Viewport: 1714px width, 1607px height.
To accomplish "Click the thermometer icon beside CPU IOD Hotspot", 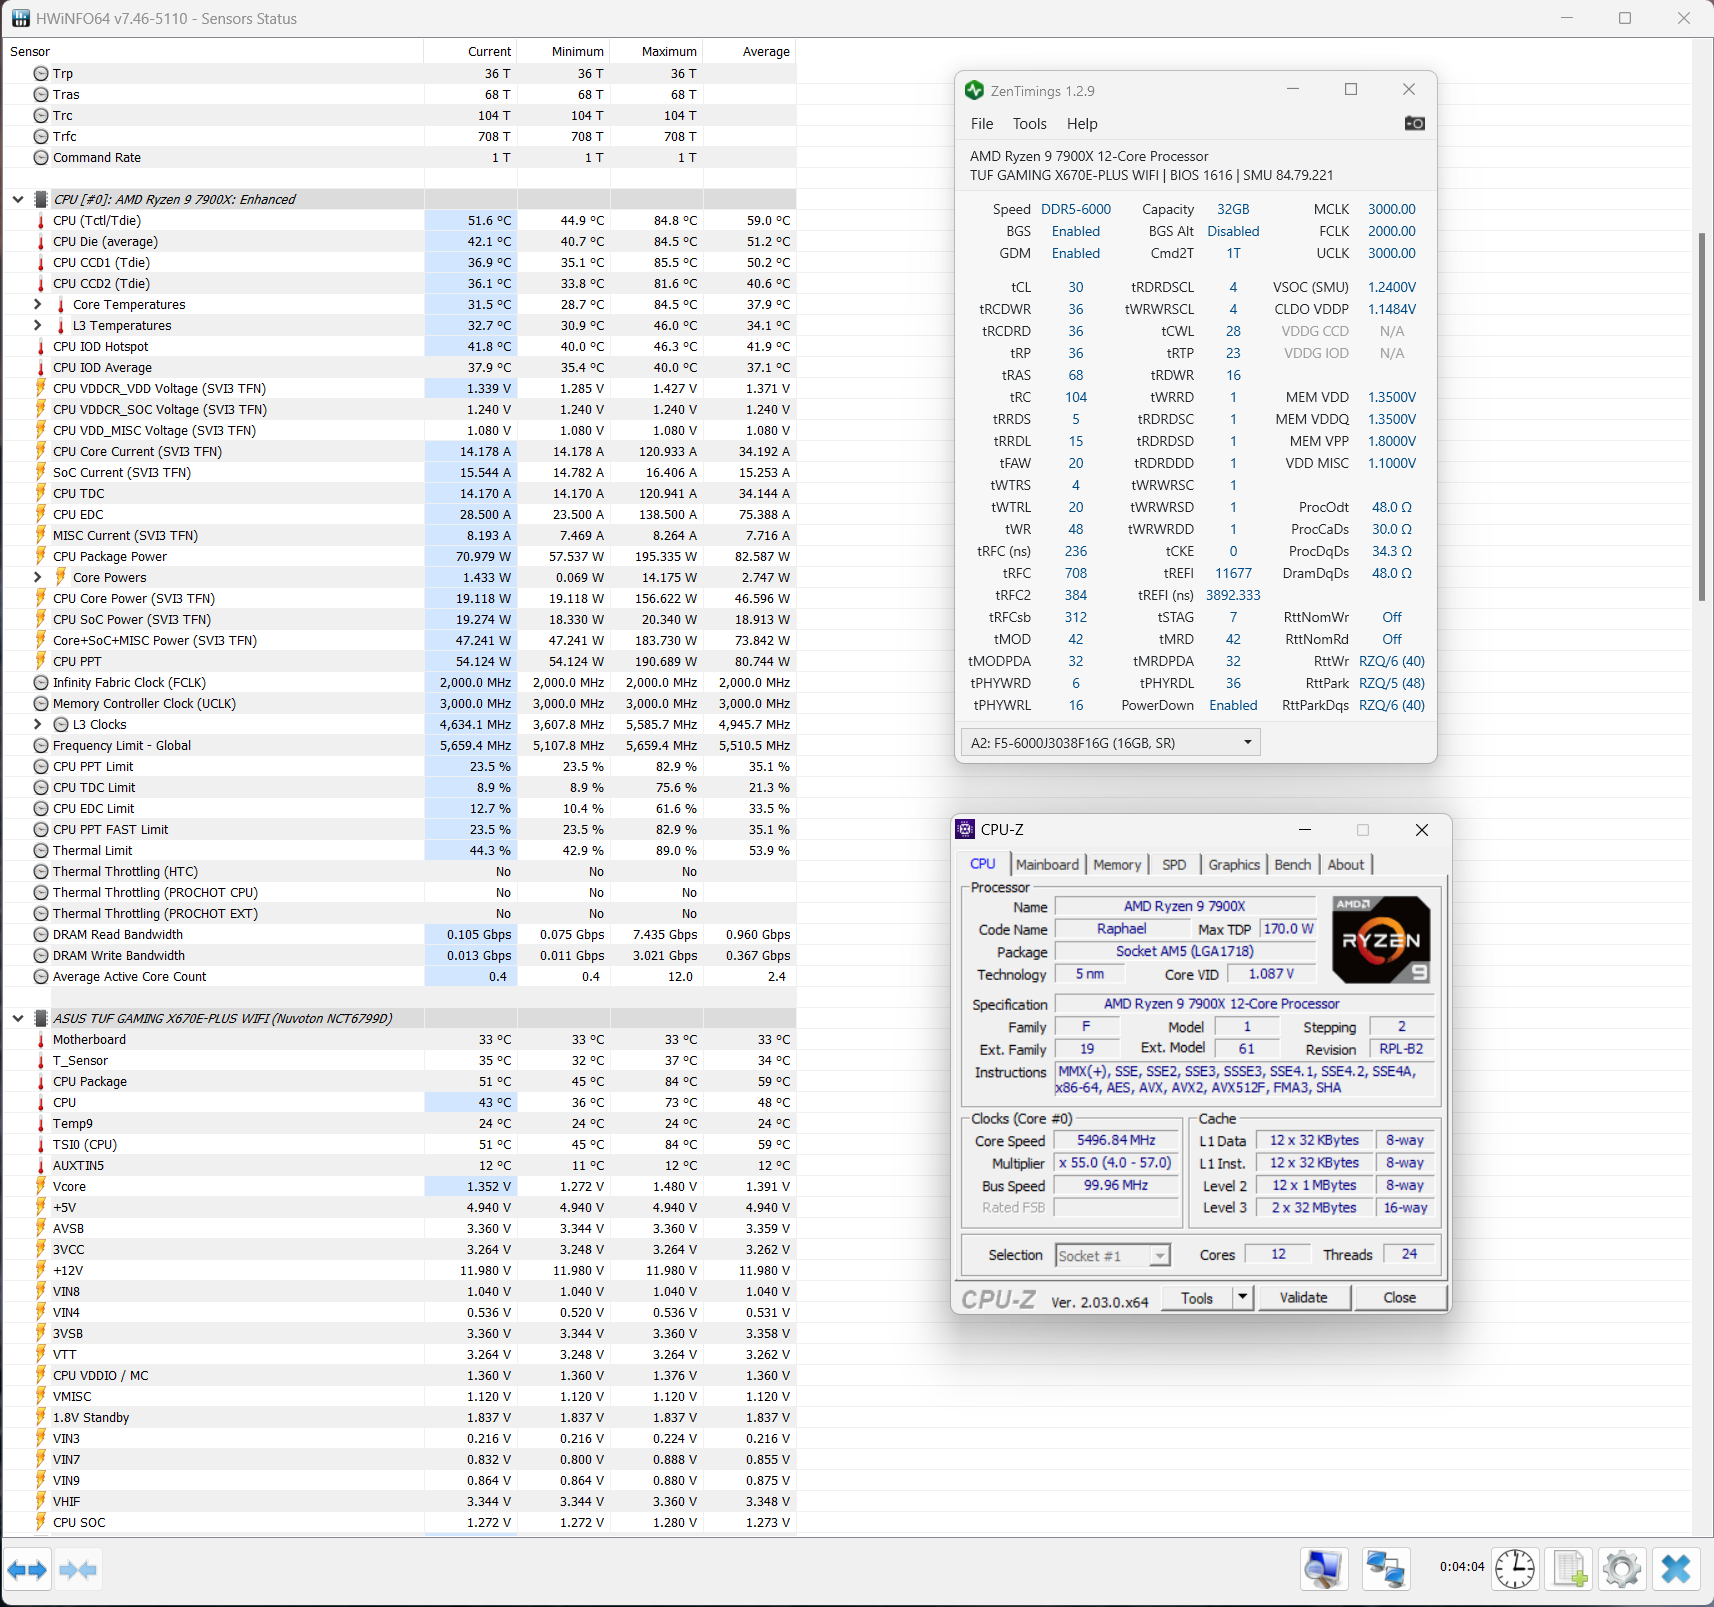I will [41, 347].
